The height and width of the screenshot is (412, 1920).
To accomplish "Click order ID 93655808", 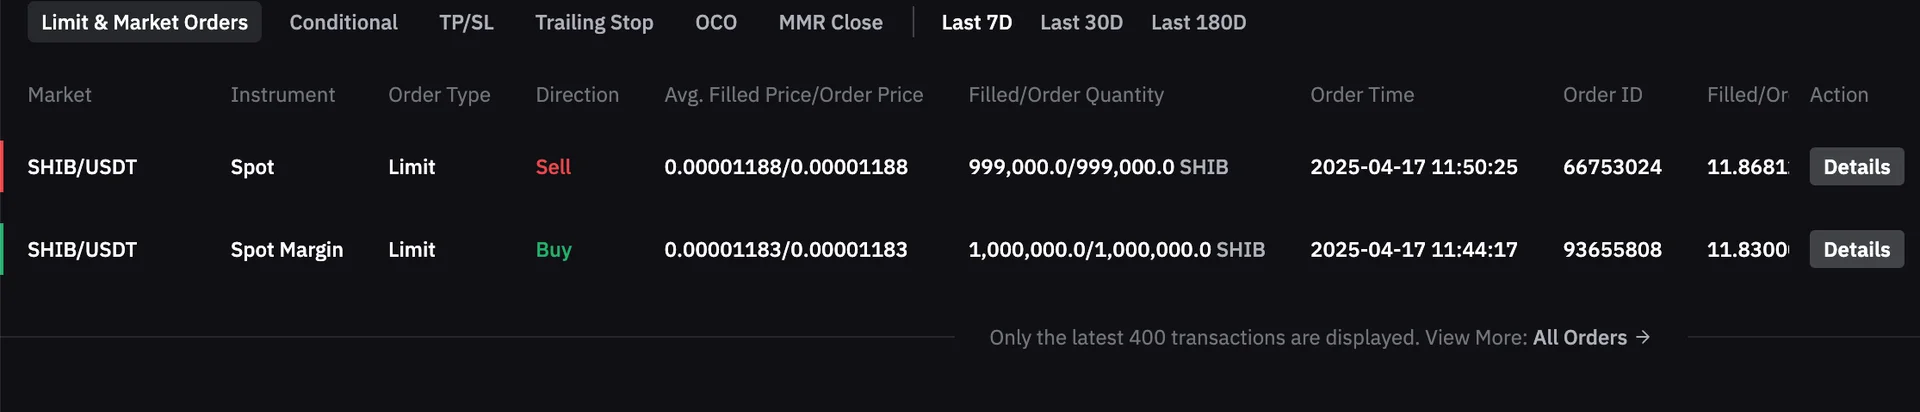I will (x=1612, y=250).
